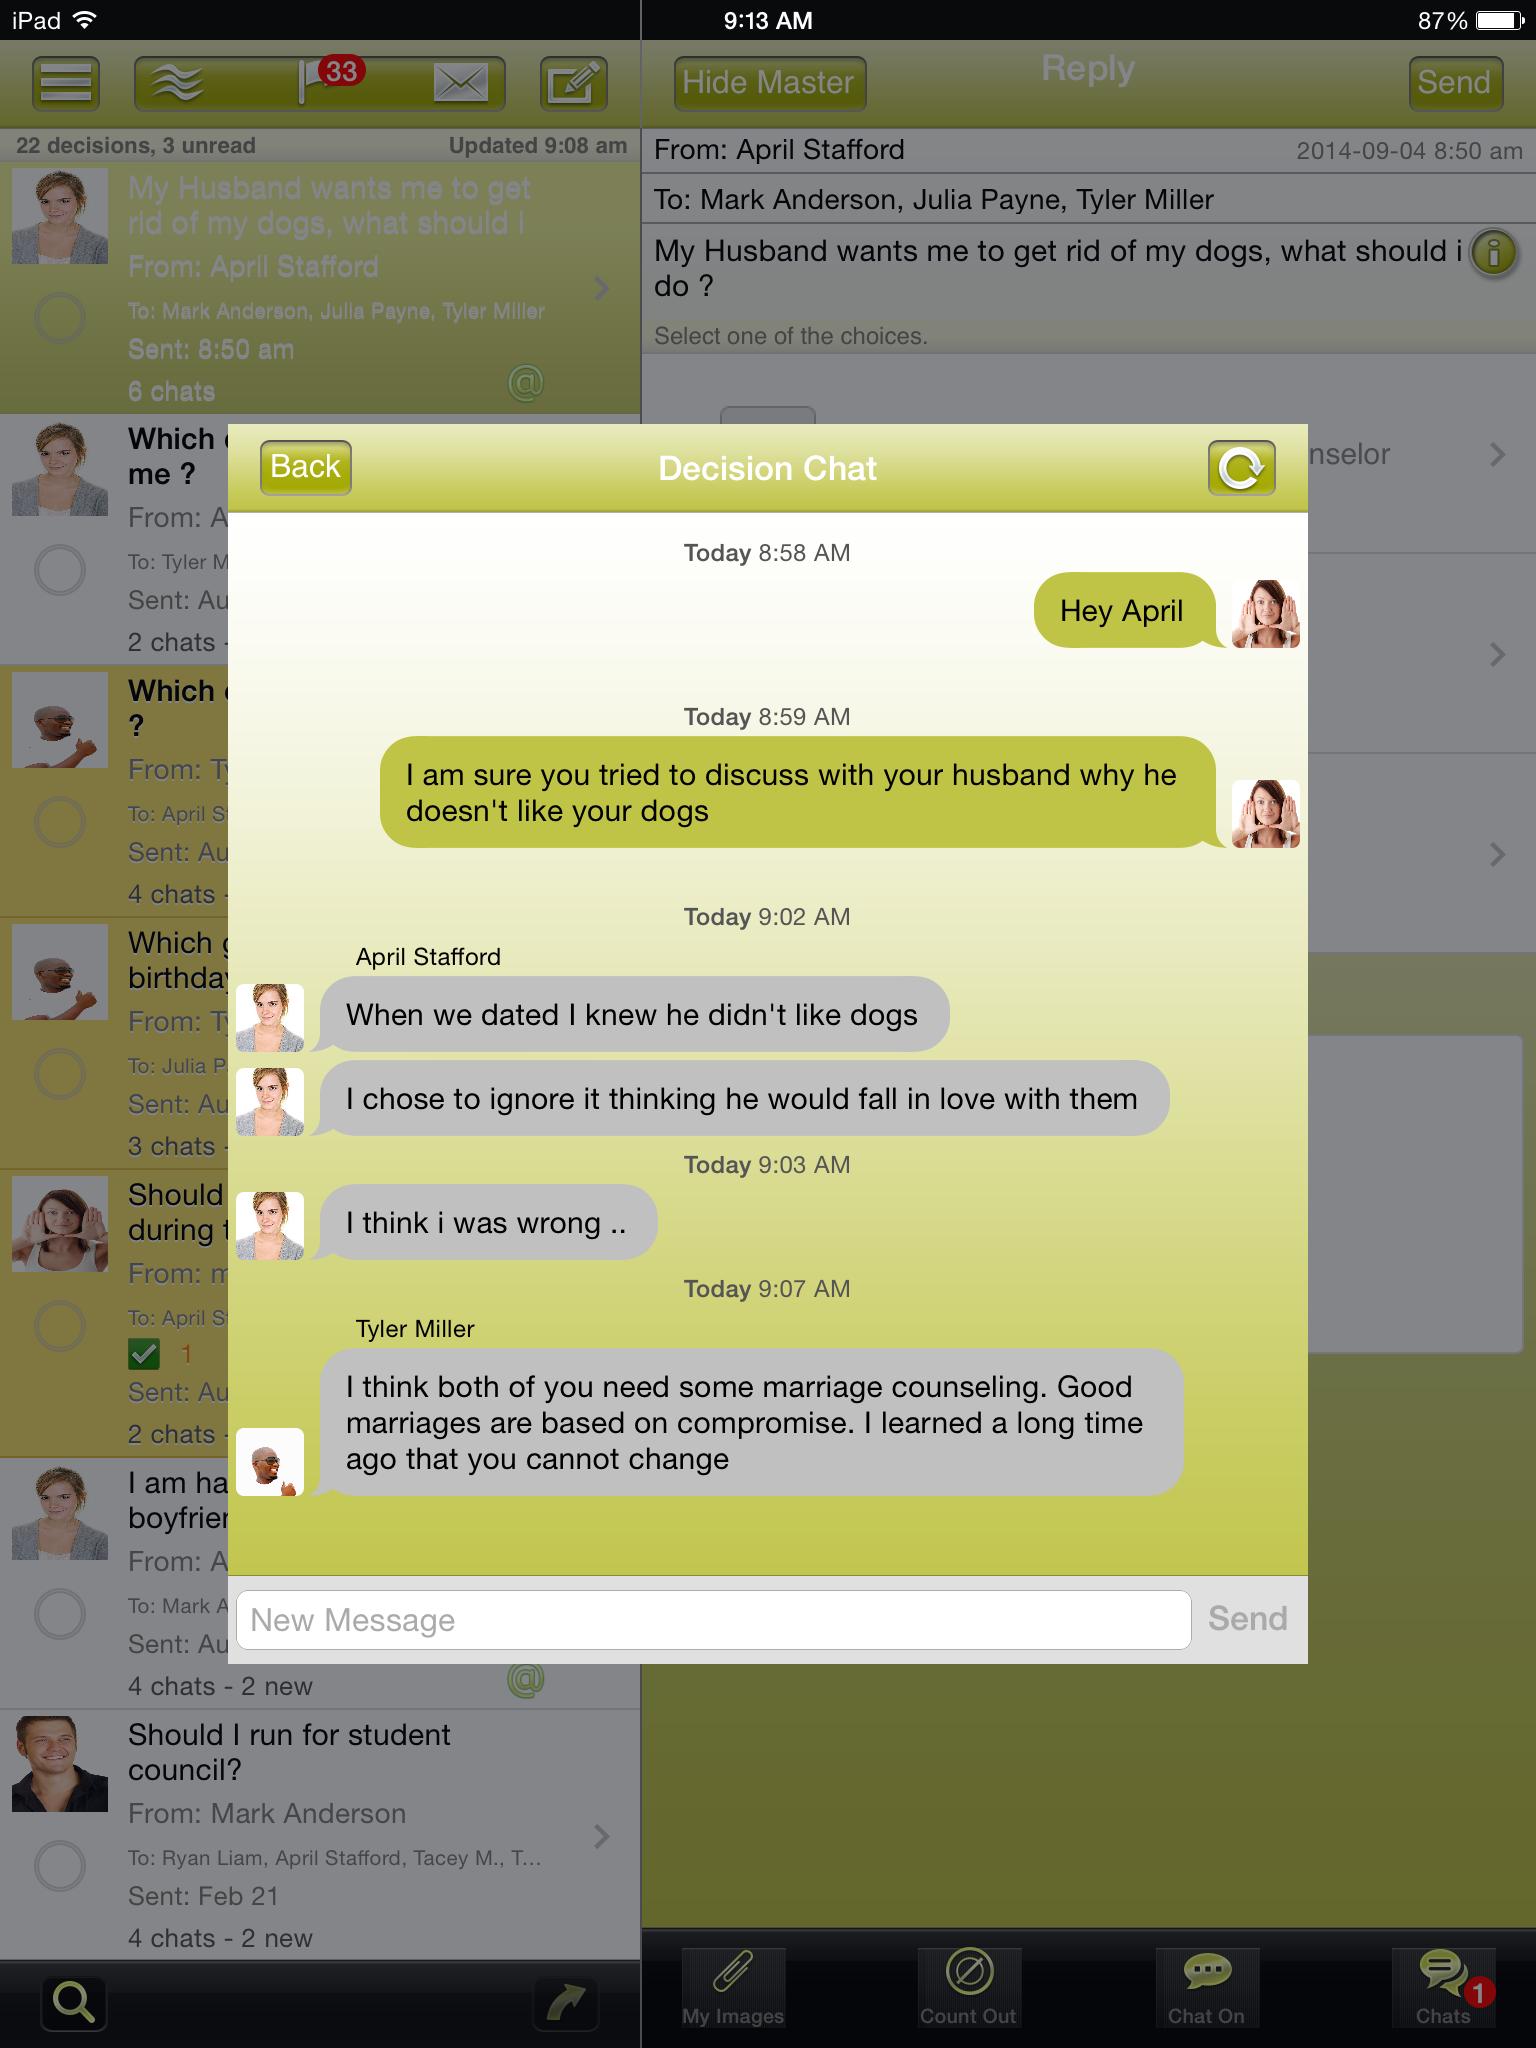Select the radio circle on husband dogs decision
This screenshot has width=1536, height=2048.
click(x=60, y=318)
